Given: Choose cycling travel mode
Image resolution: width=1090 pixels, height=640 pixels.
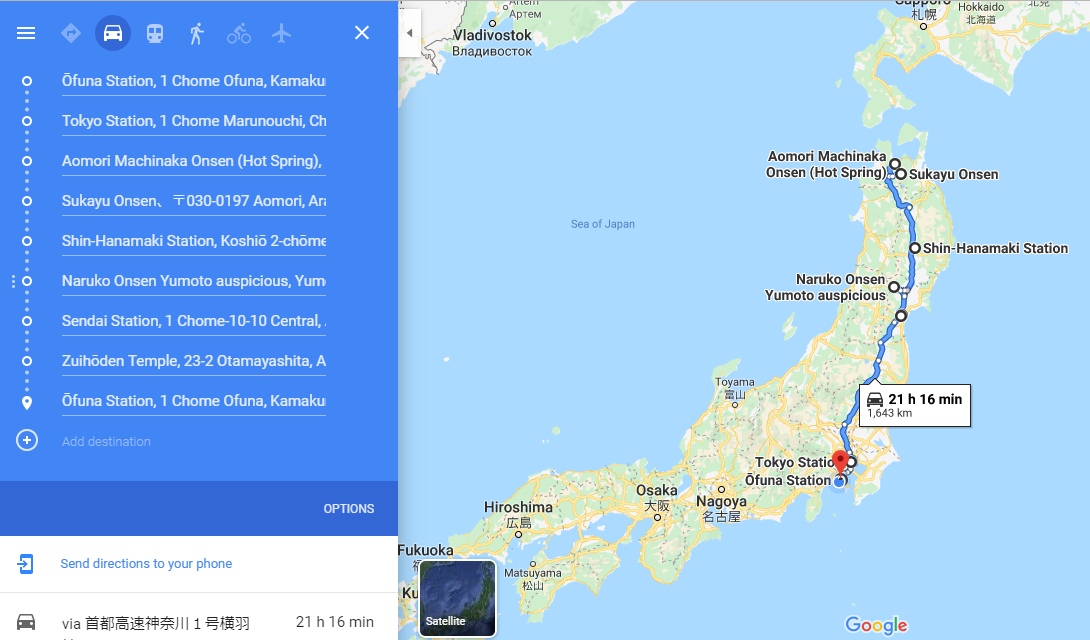Looking at the screenshot, I should pos(238,33).
